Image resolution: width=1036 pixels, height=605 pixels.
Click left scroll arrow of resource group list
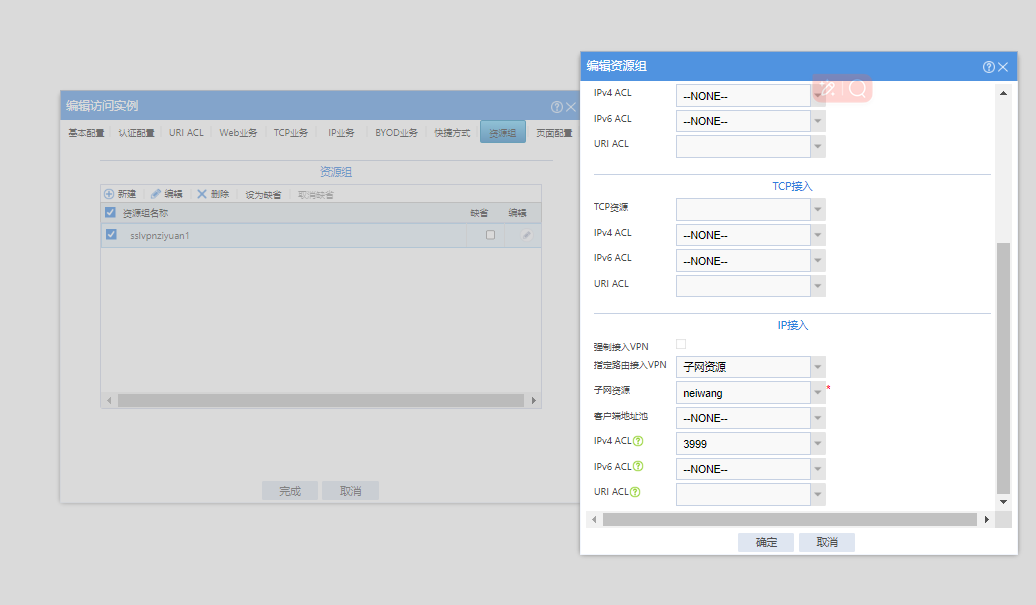tap(109, 401)
